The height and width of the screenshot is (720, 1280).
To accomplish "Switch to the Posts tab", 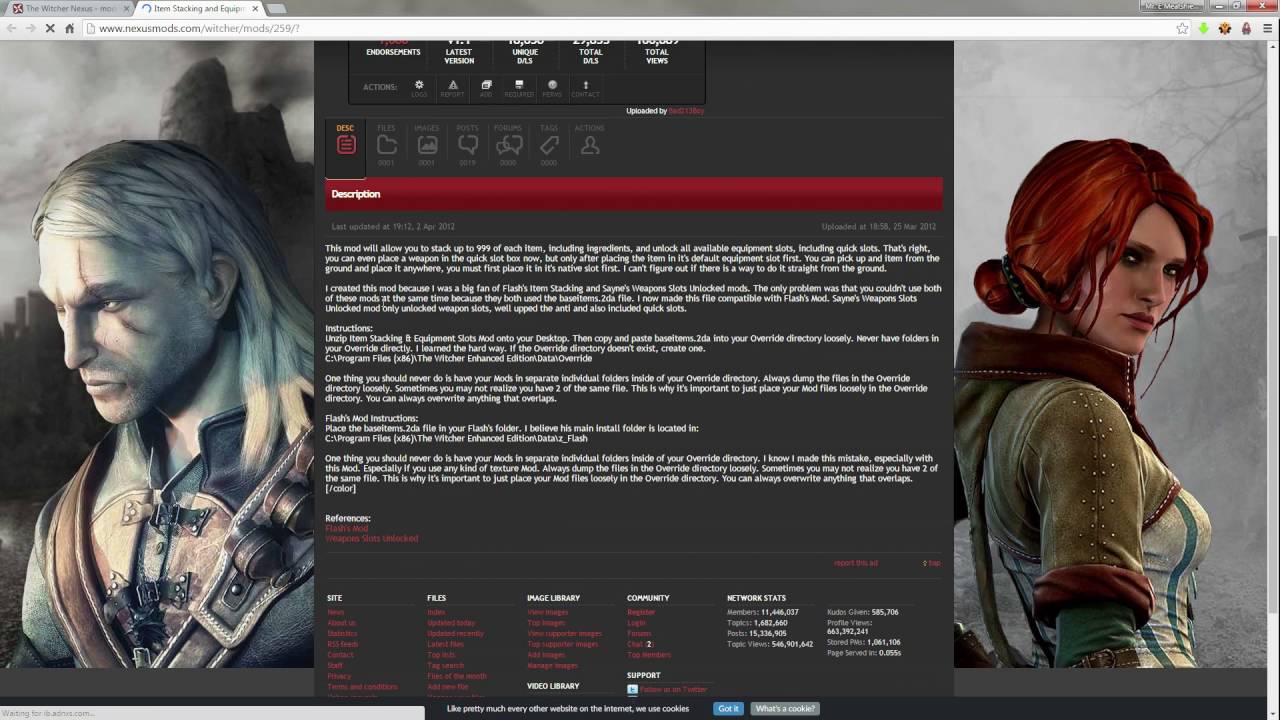I will [x=467, y=145].
